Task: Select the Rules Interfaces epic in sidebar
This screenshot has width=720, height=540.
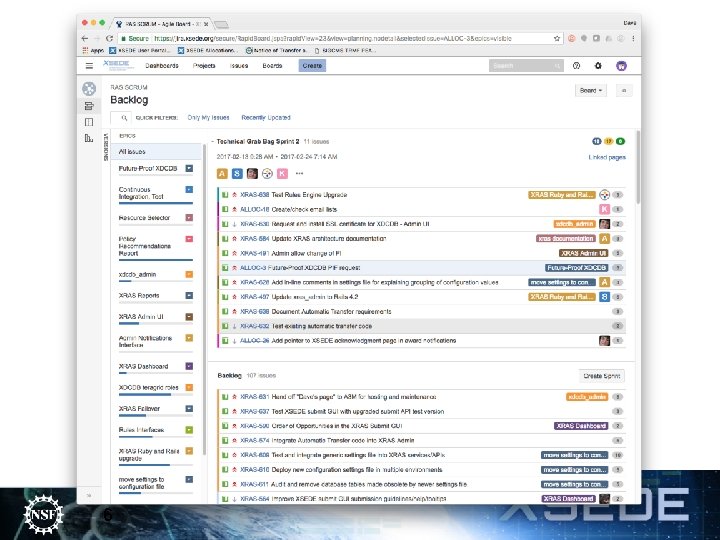Action: 141,430
